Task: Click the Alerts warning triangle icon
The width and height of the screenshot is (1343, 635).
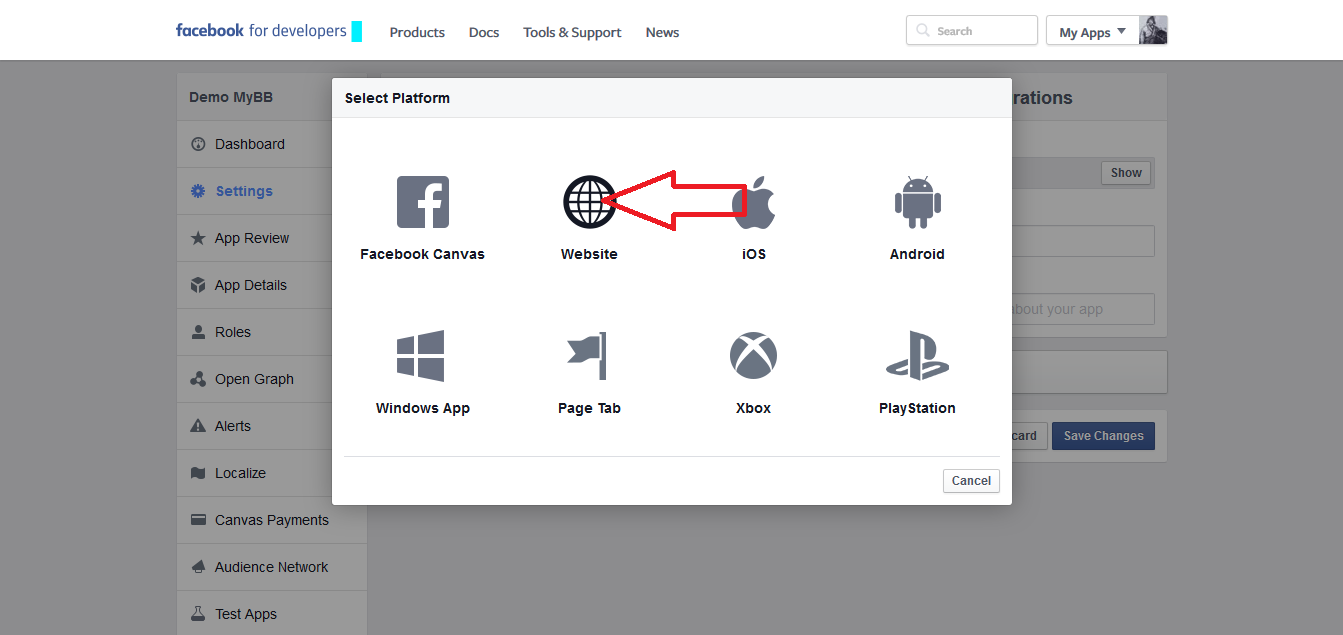Action: (x=198, y=426)
